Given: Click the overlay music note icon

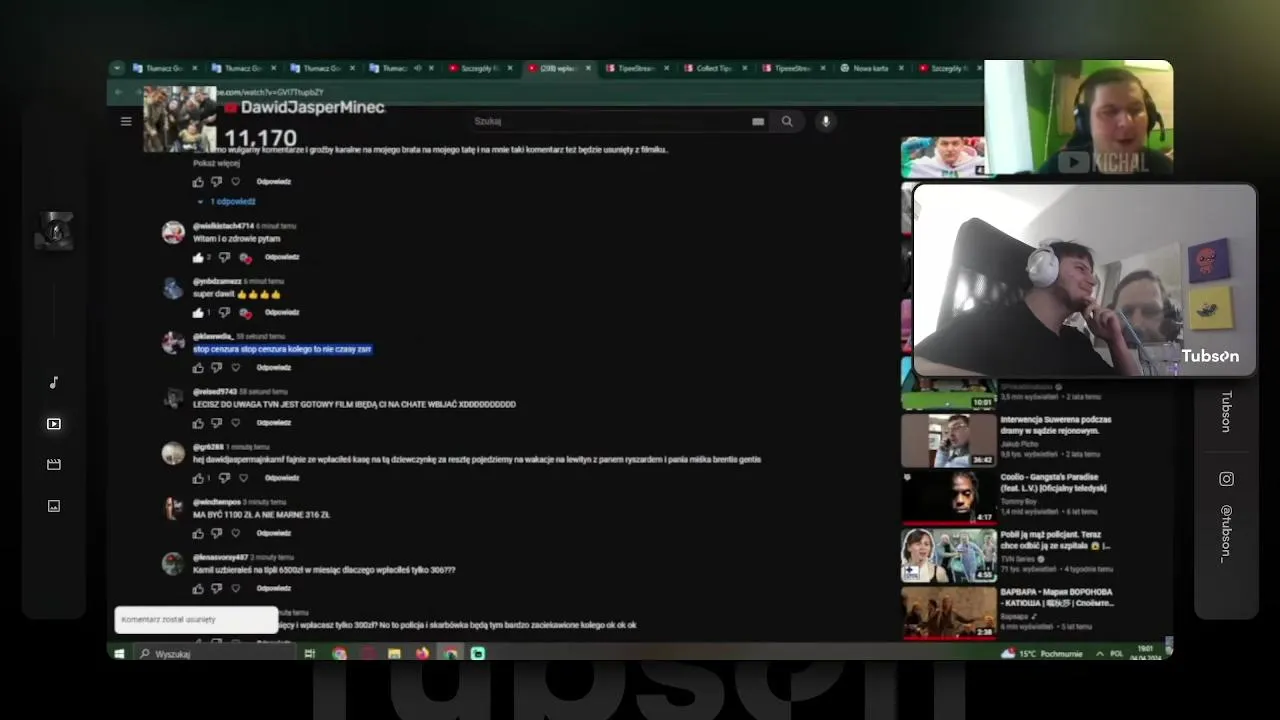Looking at the screenshot, I should coord(54,382).
